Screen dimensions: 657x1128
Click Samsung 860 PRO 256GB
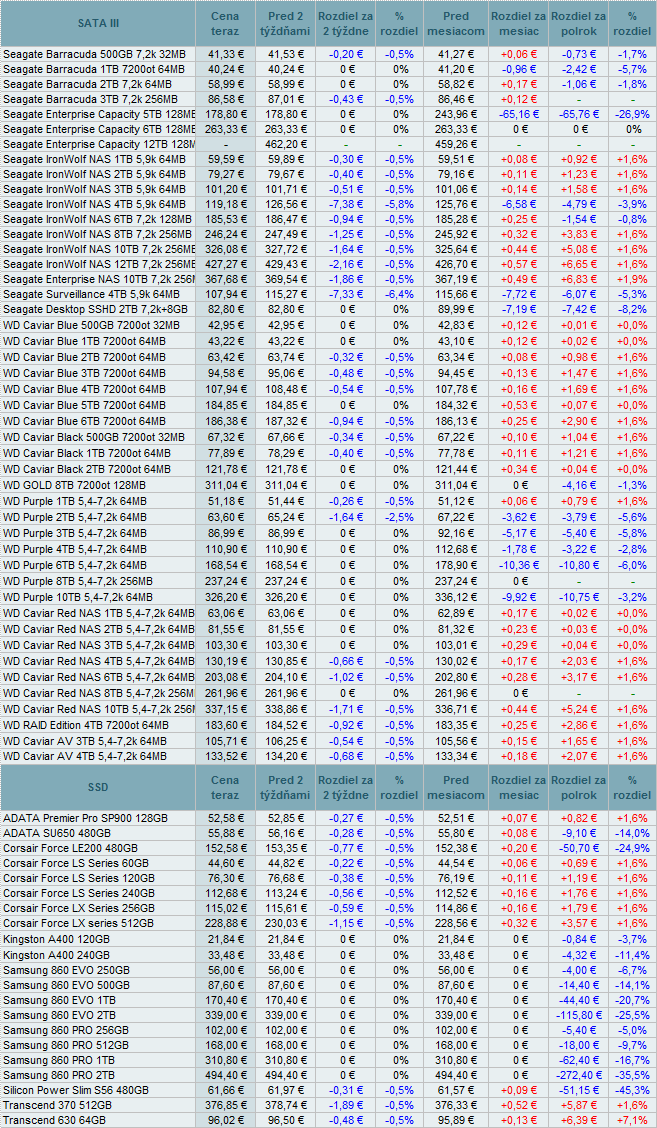66,1029
